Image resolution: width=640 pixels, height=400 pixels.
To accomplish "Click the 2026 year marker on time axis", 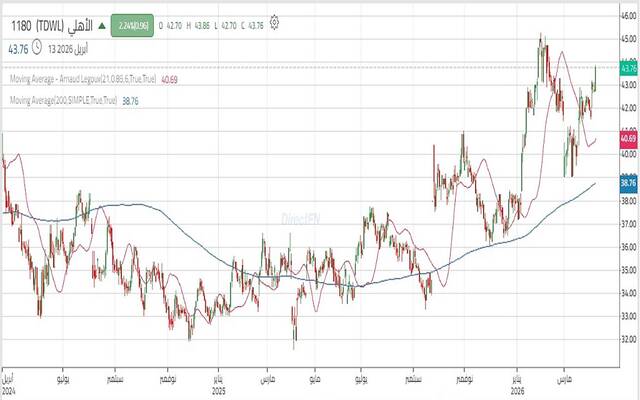I will click(x=517, y=391).
